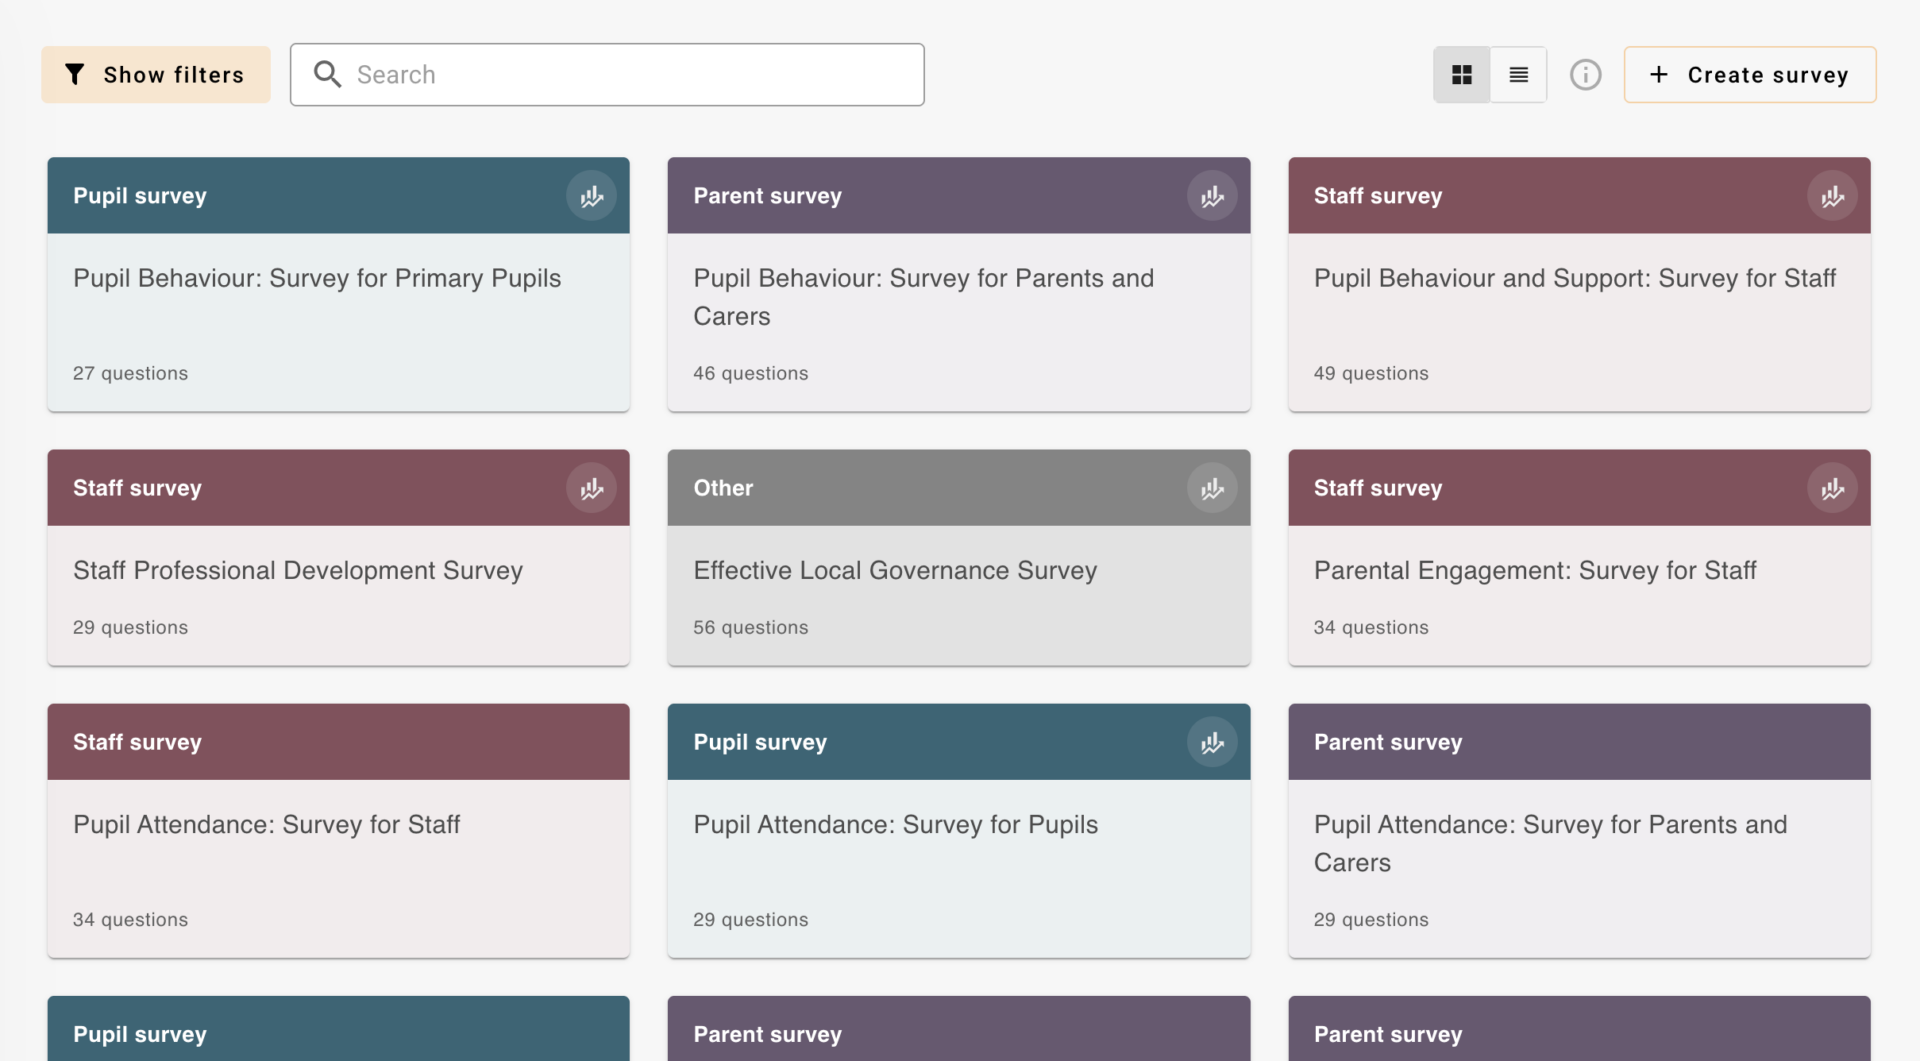Image resolution: width=1920 pixels, height=1061 pixels.
Task: Click the information circle icon
Action: click(x=1585, y=75)
